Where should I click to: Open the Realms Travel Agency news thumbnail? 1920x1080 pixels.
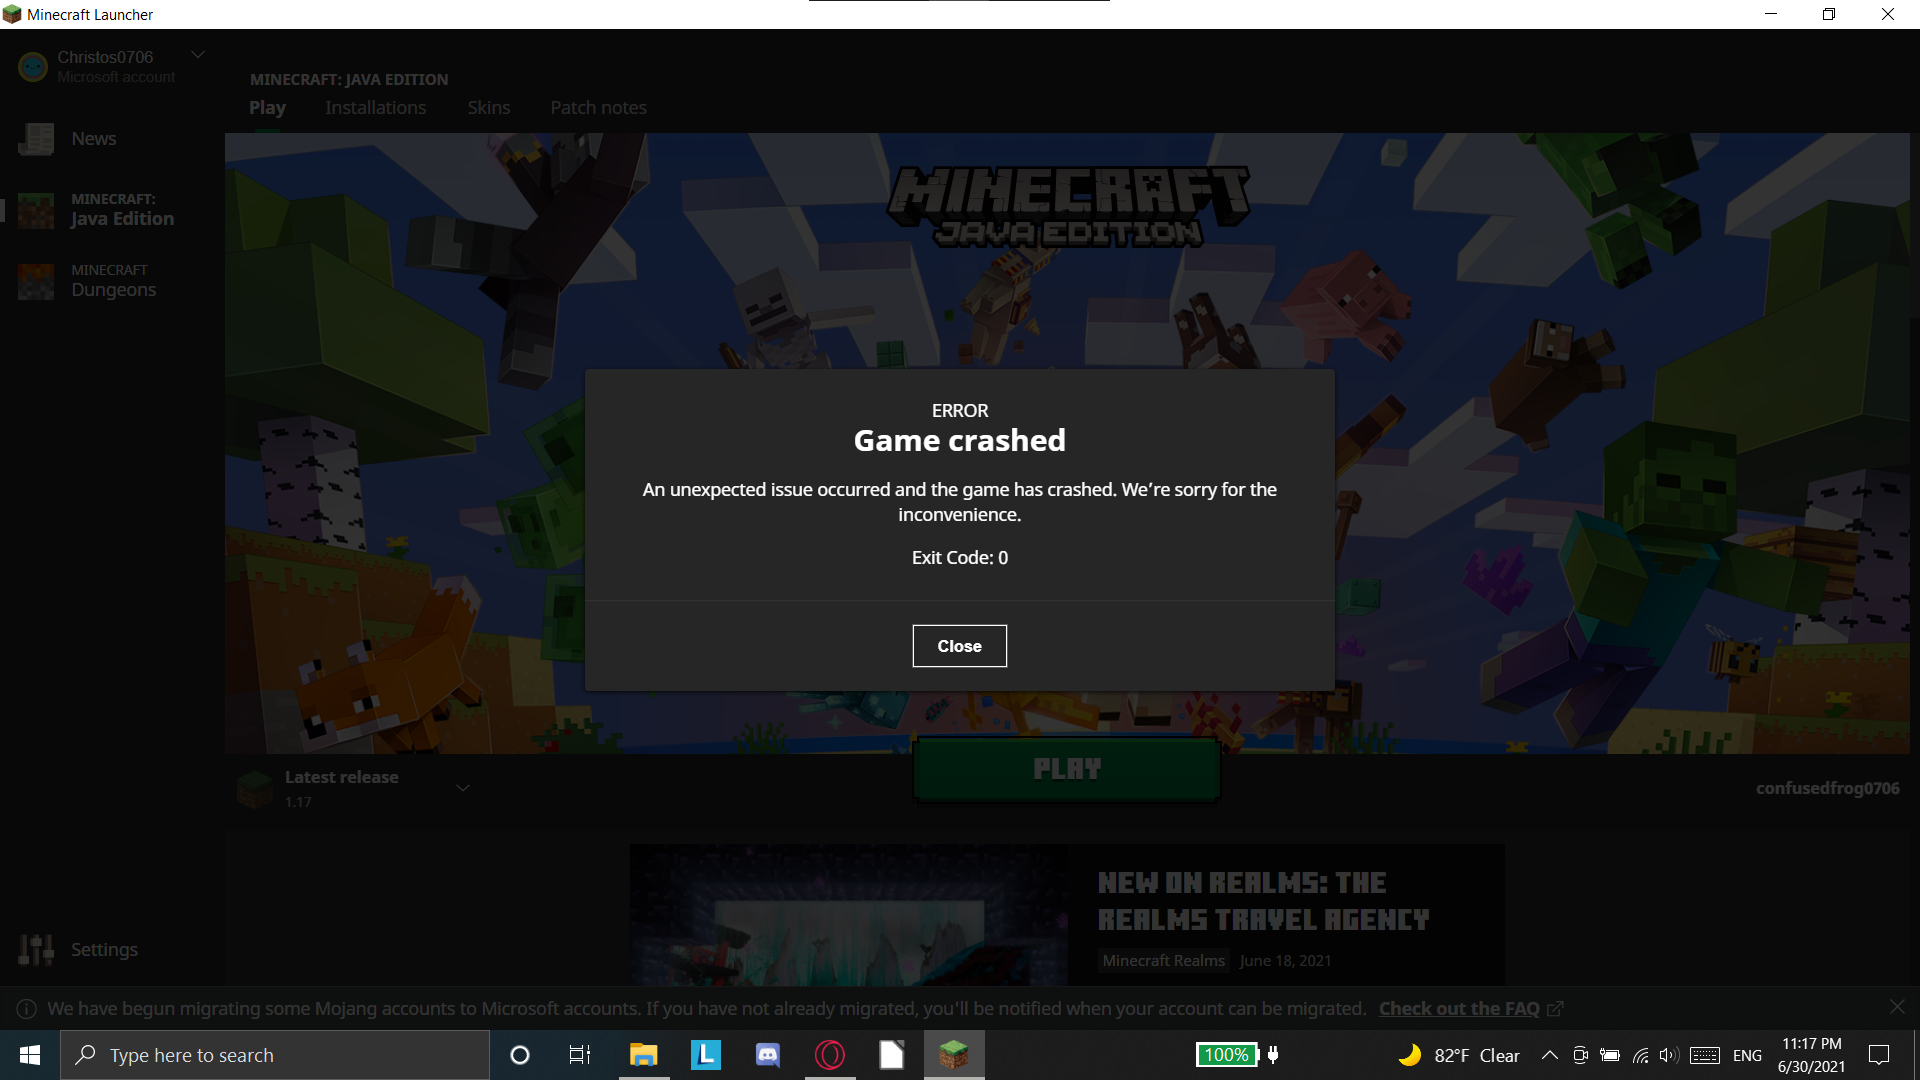pyautogui.click(x=848, y=915)
